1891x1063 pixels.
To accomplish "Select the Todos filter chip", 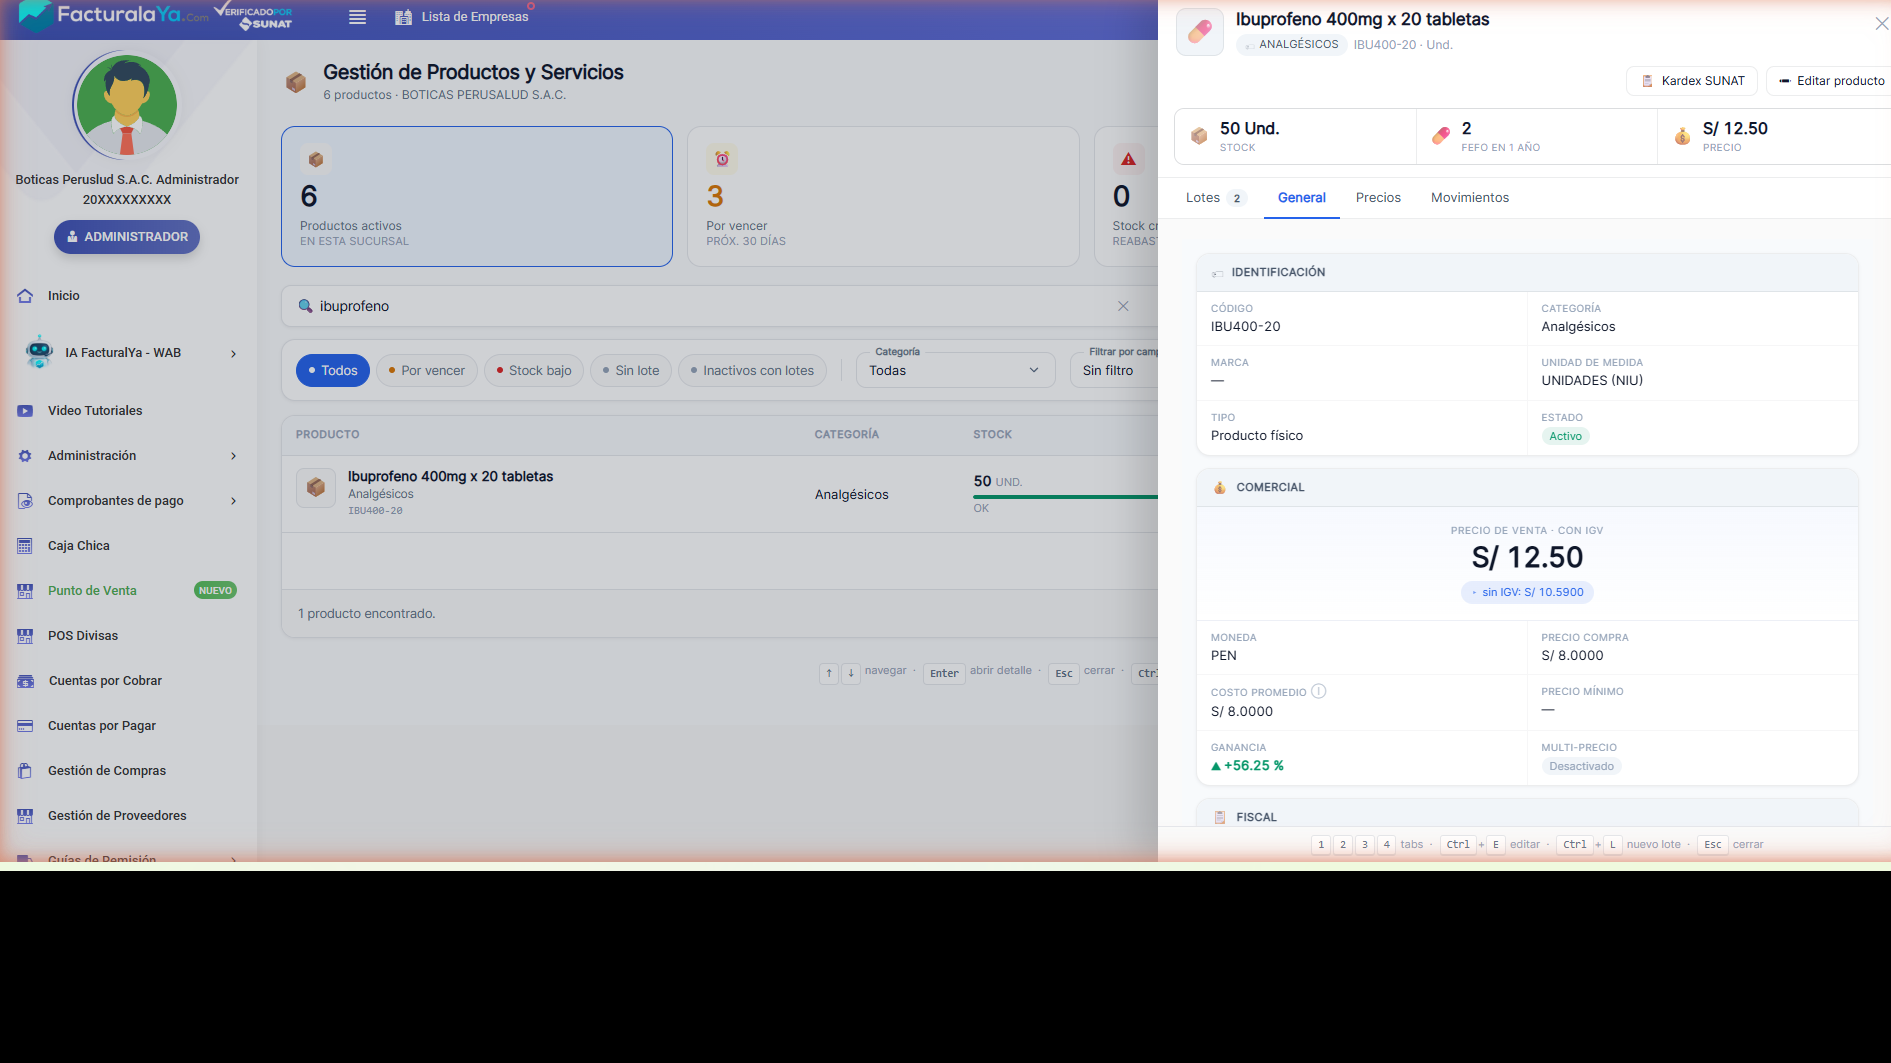I will point(333,371).
